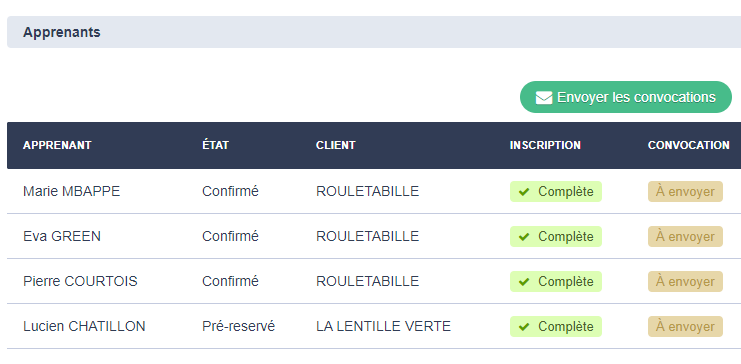This screenshot has width=741, height=364.
Task: Click checkmark icon in Pierre COURTOIS's inscription badge
Action: coord(524,282)
